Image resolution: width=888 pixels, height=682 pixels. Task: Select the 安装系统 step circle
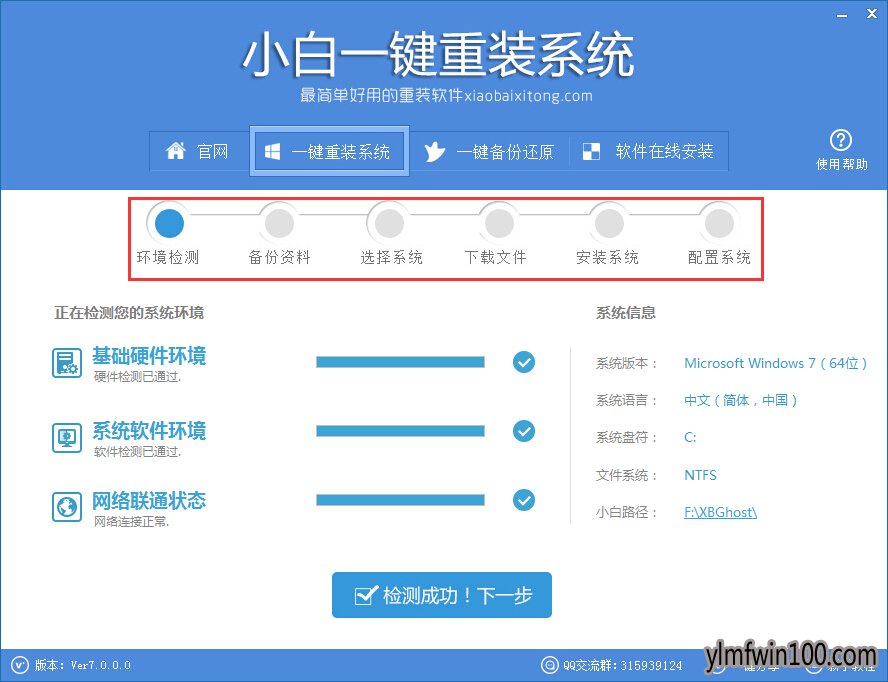(x=609, y=223)
